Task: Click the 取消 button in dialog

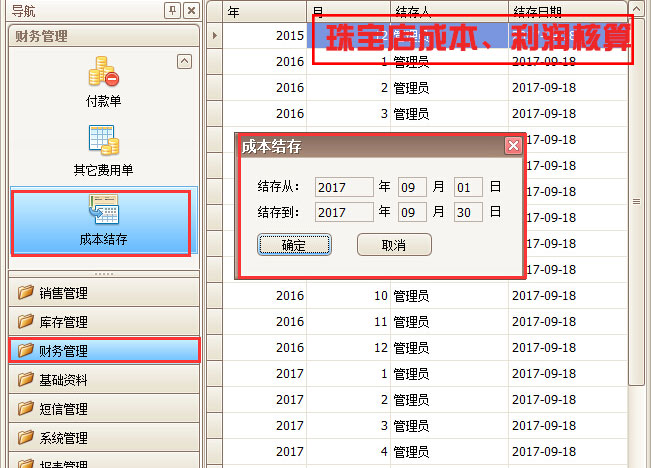Action: pyautogui.click(x=394, y=245)
